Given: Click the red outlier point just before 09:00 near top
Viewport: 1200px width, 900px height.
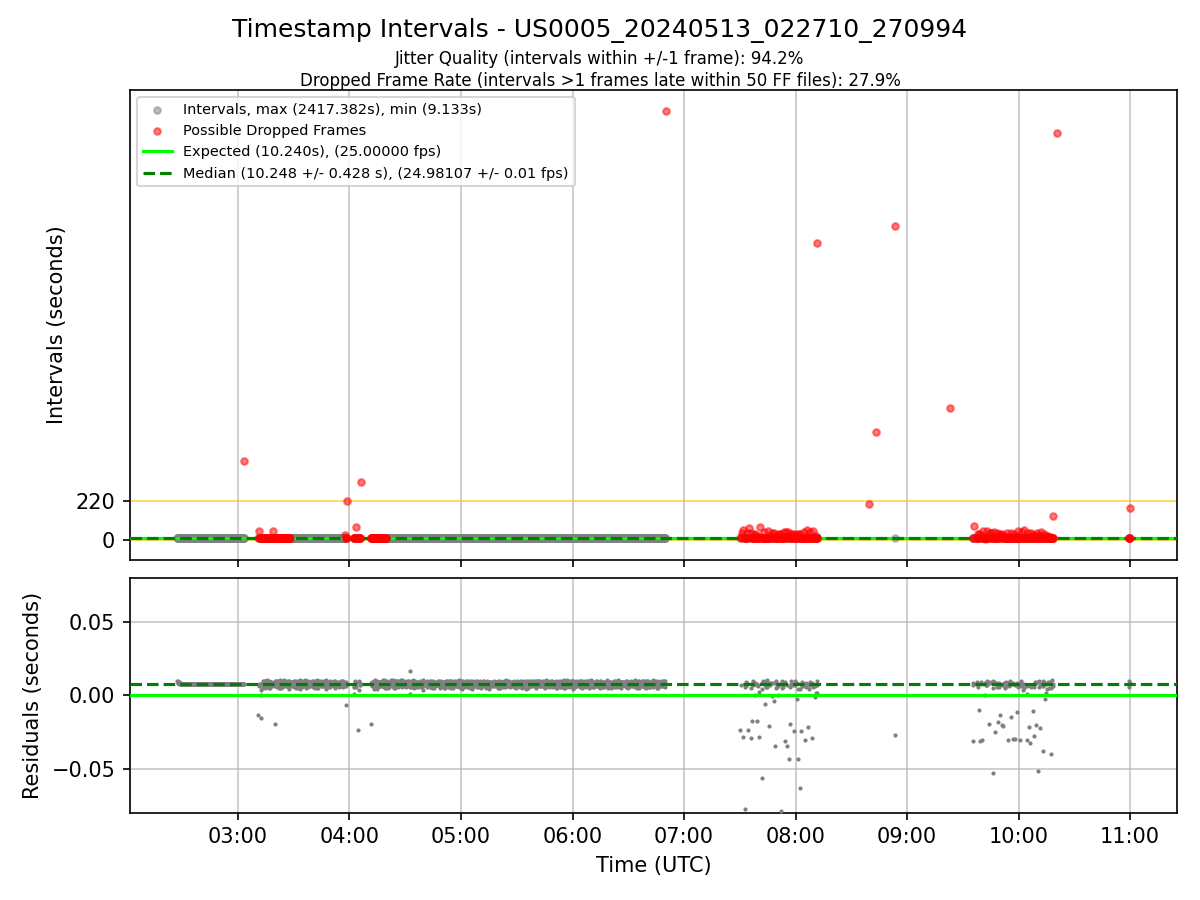Looking at the screenshot, I should point(895,226).
